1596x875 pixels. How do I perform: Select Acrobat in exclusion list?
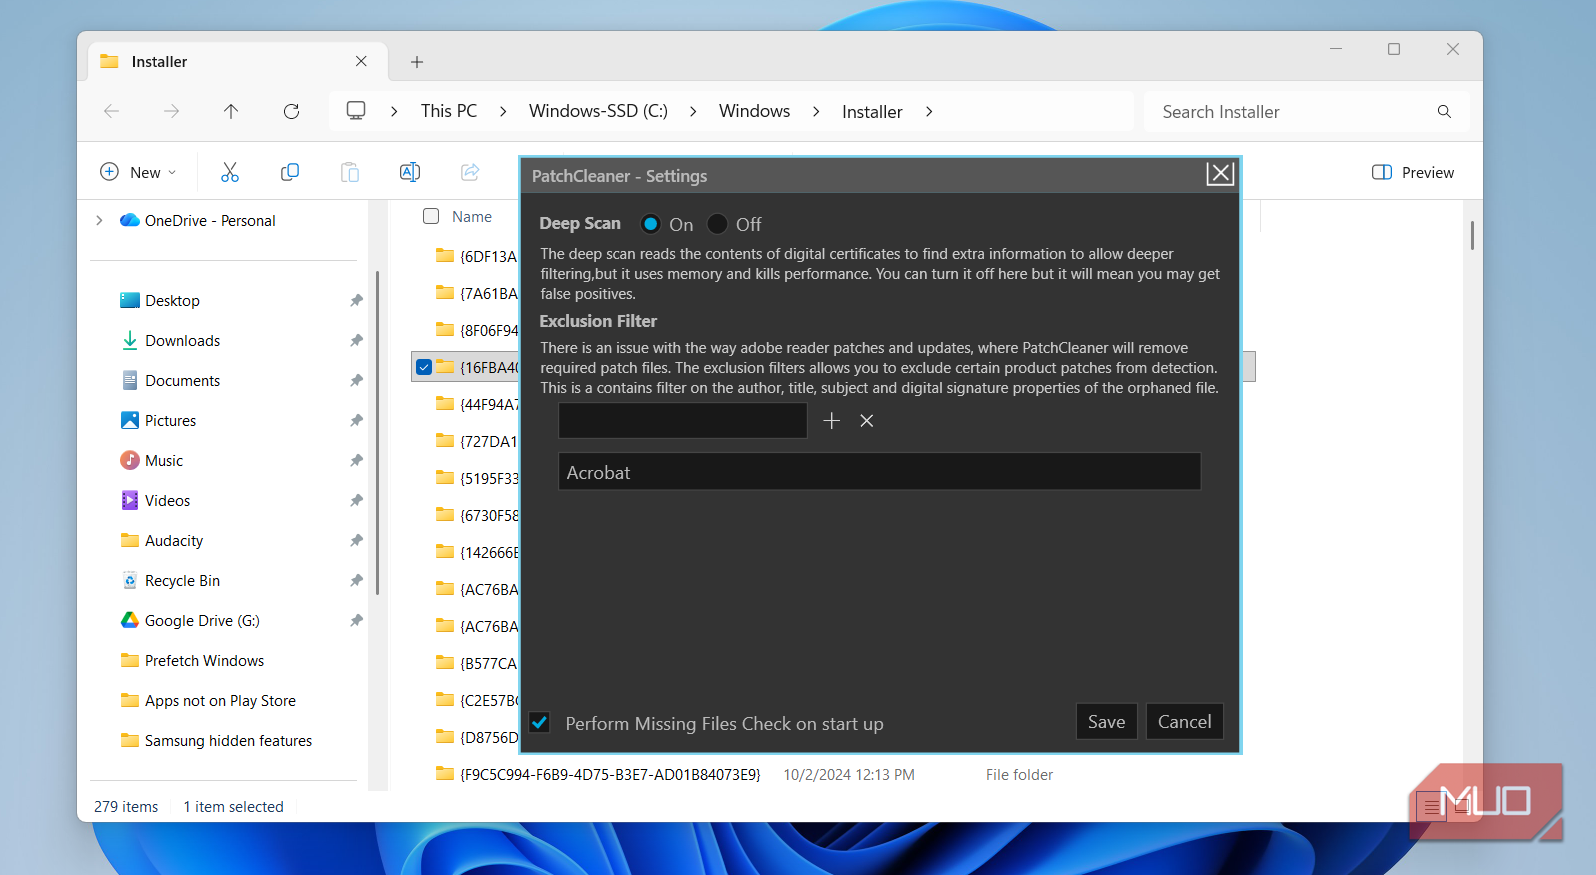[x=879, y=471]
